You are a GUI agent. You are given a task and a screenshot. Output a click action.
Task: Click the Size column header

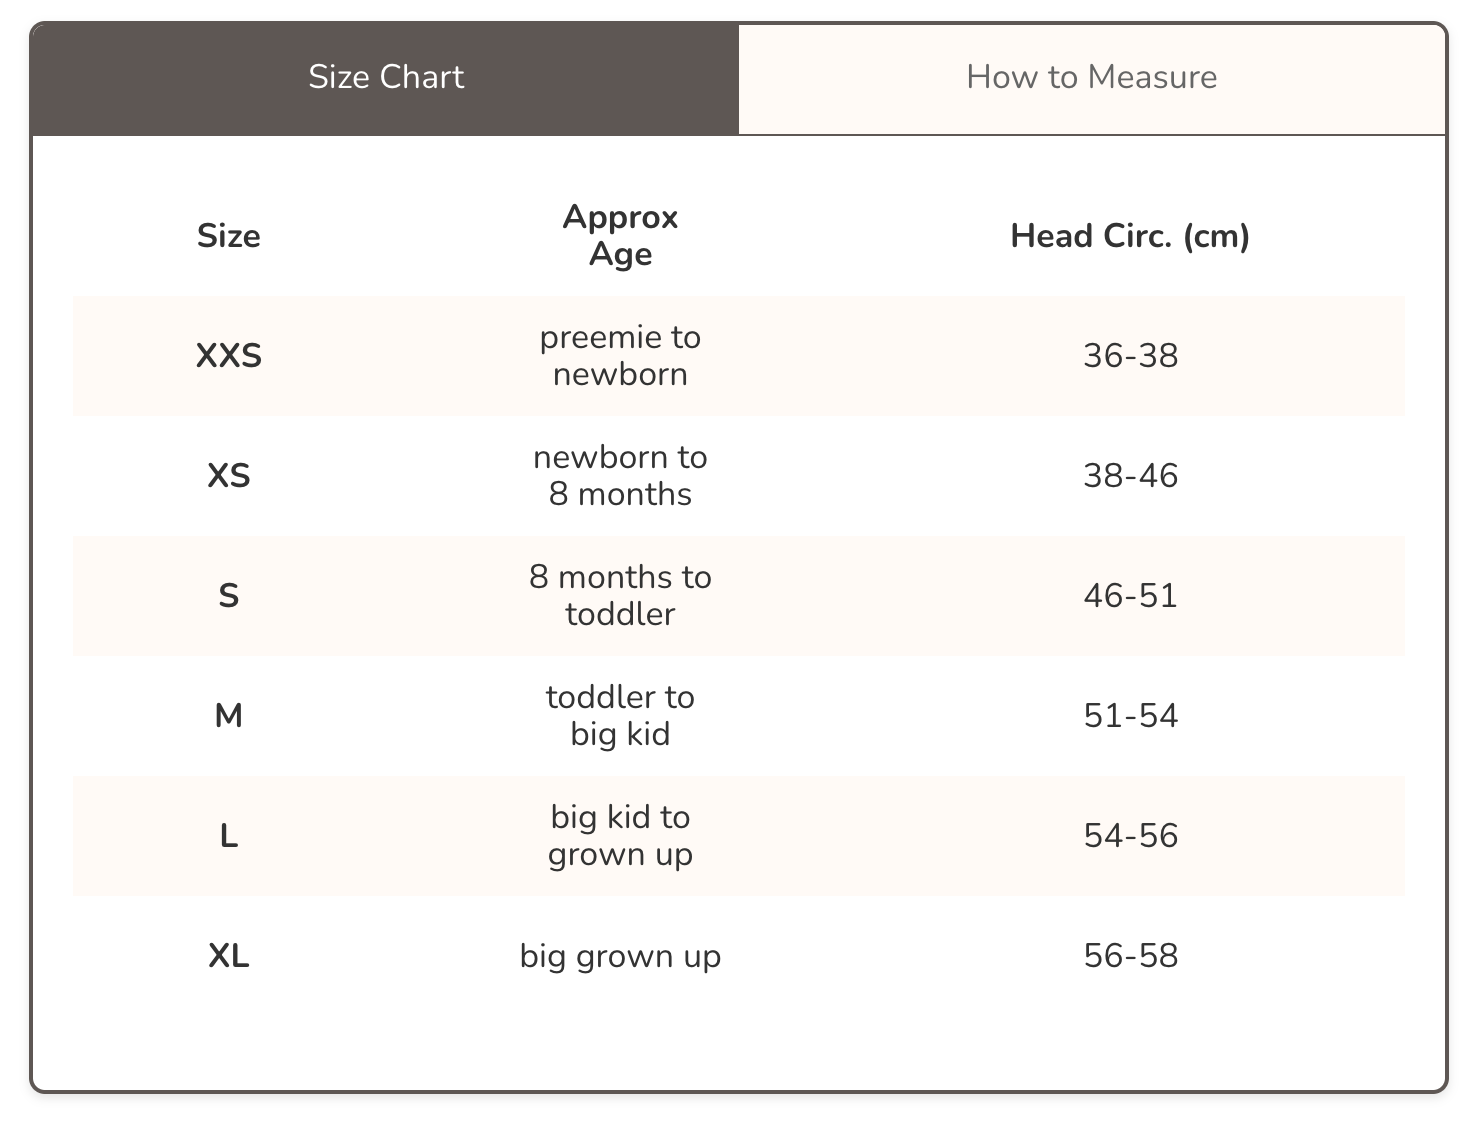(229, 236)
